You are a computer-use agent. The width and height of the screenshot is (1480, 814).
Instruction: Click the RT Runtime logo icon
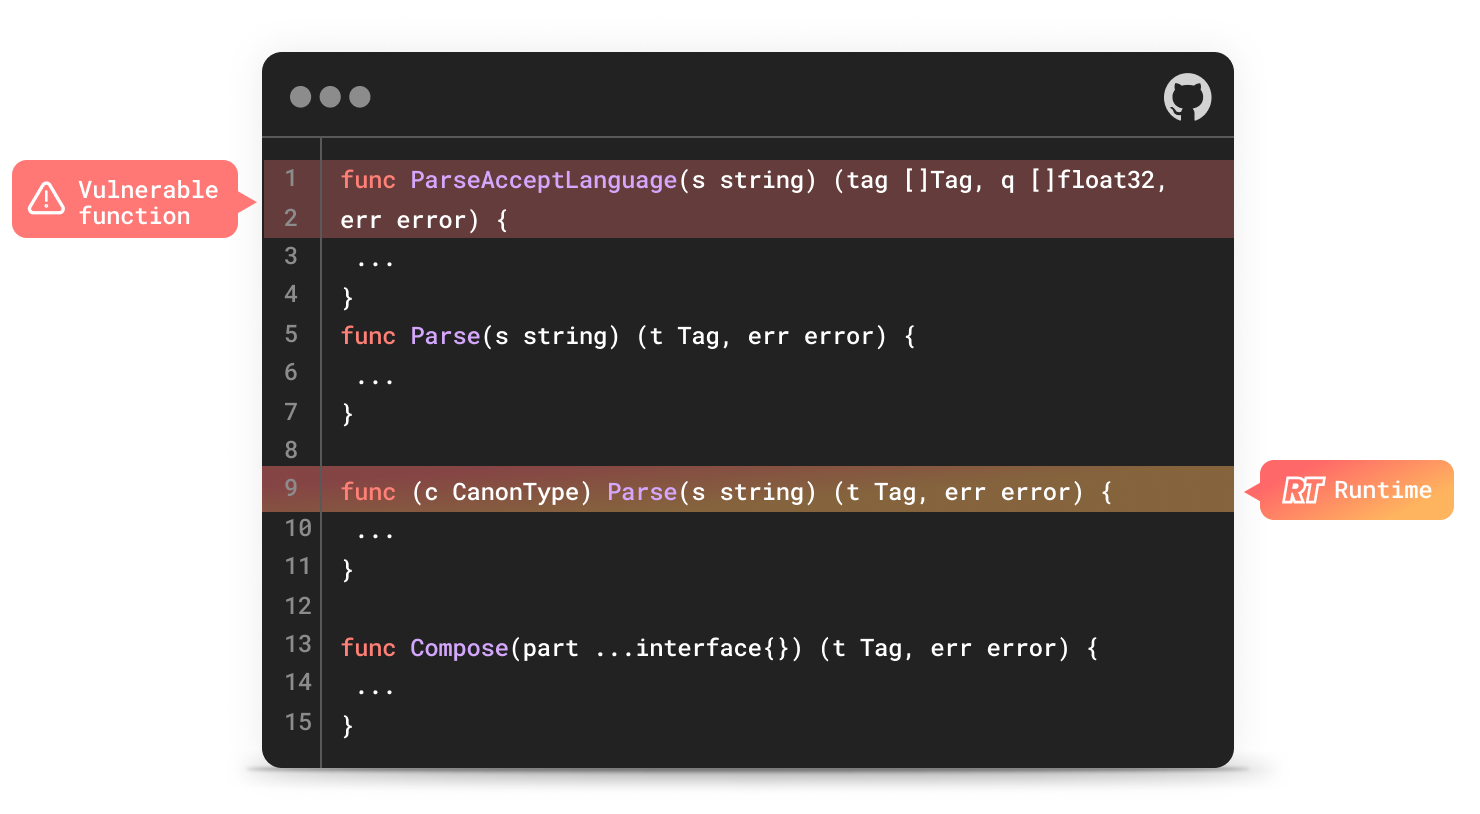(x=1303, y=490)
